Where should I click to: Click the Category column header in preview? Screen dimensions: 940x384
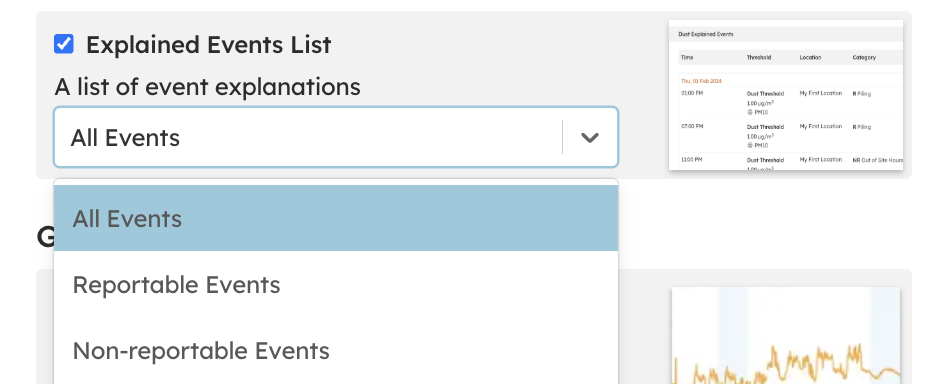click(864, 58)
